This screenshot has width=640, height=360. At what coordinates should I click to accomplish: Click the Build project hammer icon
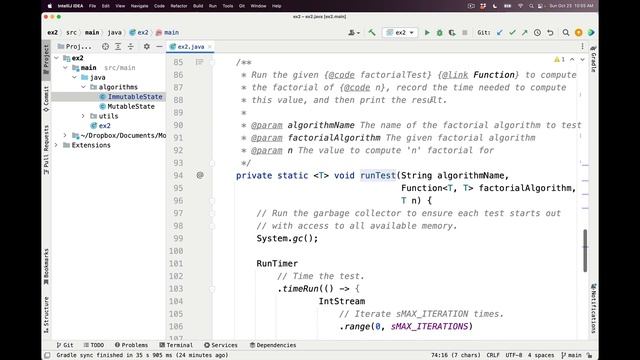click(371, 32)
